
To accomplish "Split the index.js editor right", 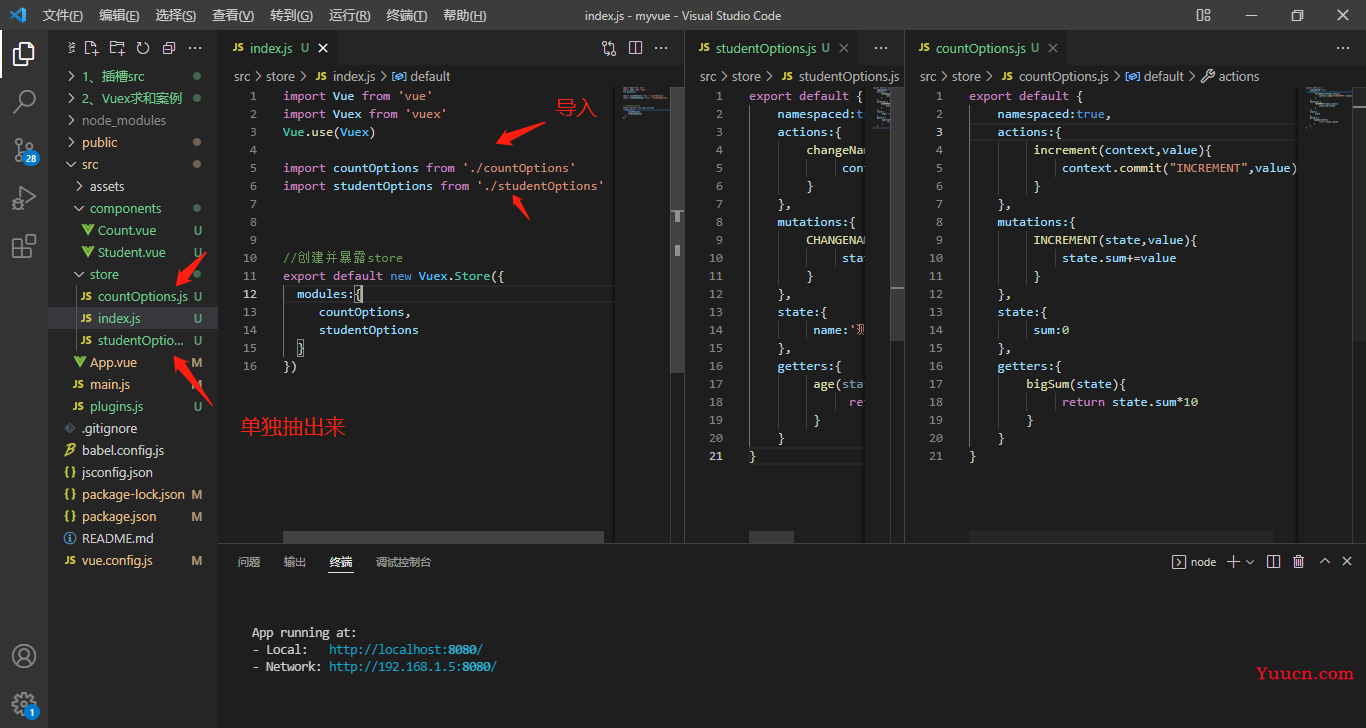I will pos(635,48).
